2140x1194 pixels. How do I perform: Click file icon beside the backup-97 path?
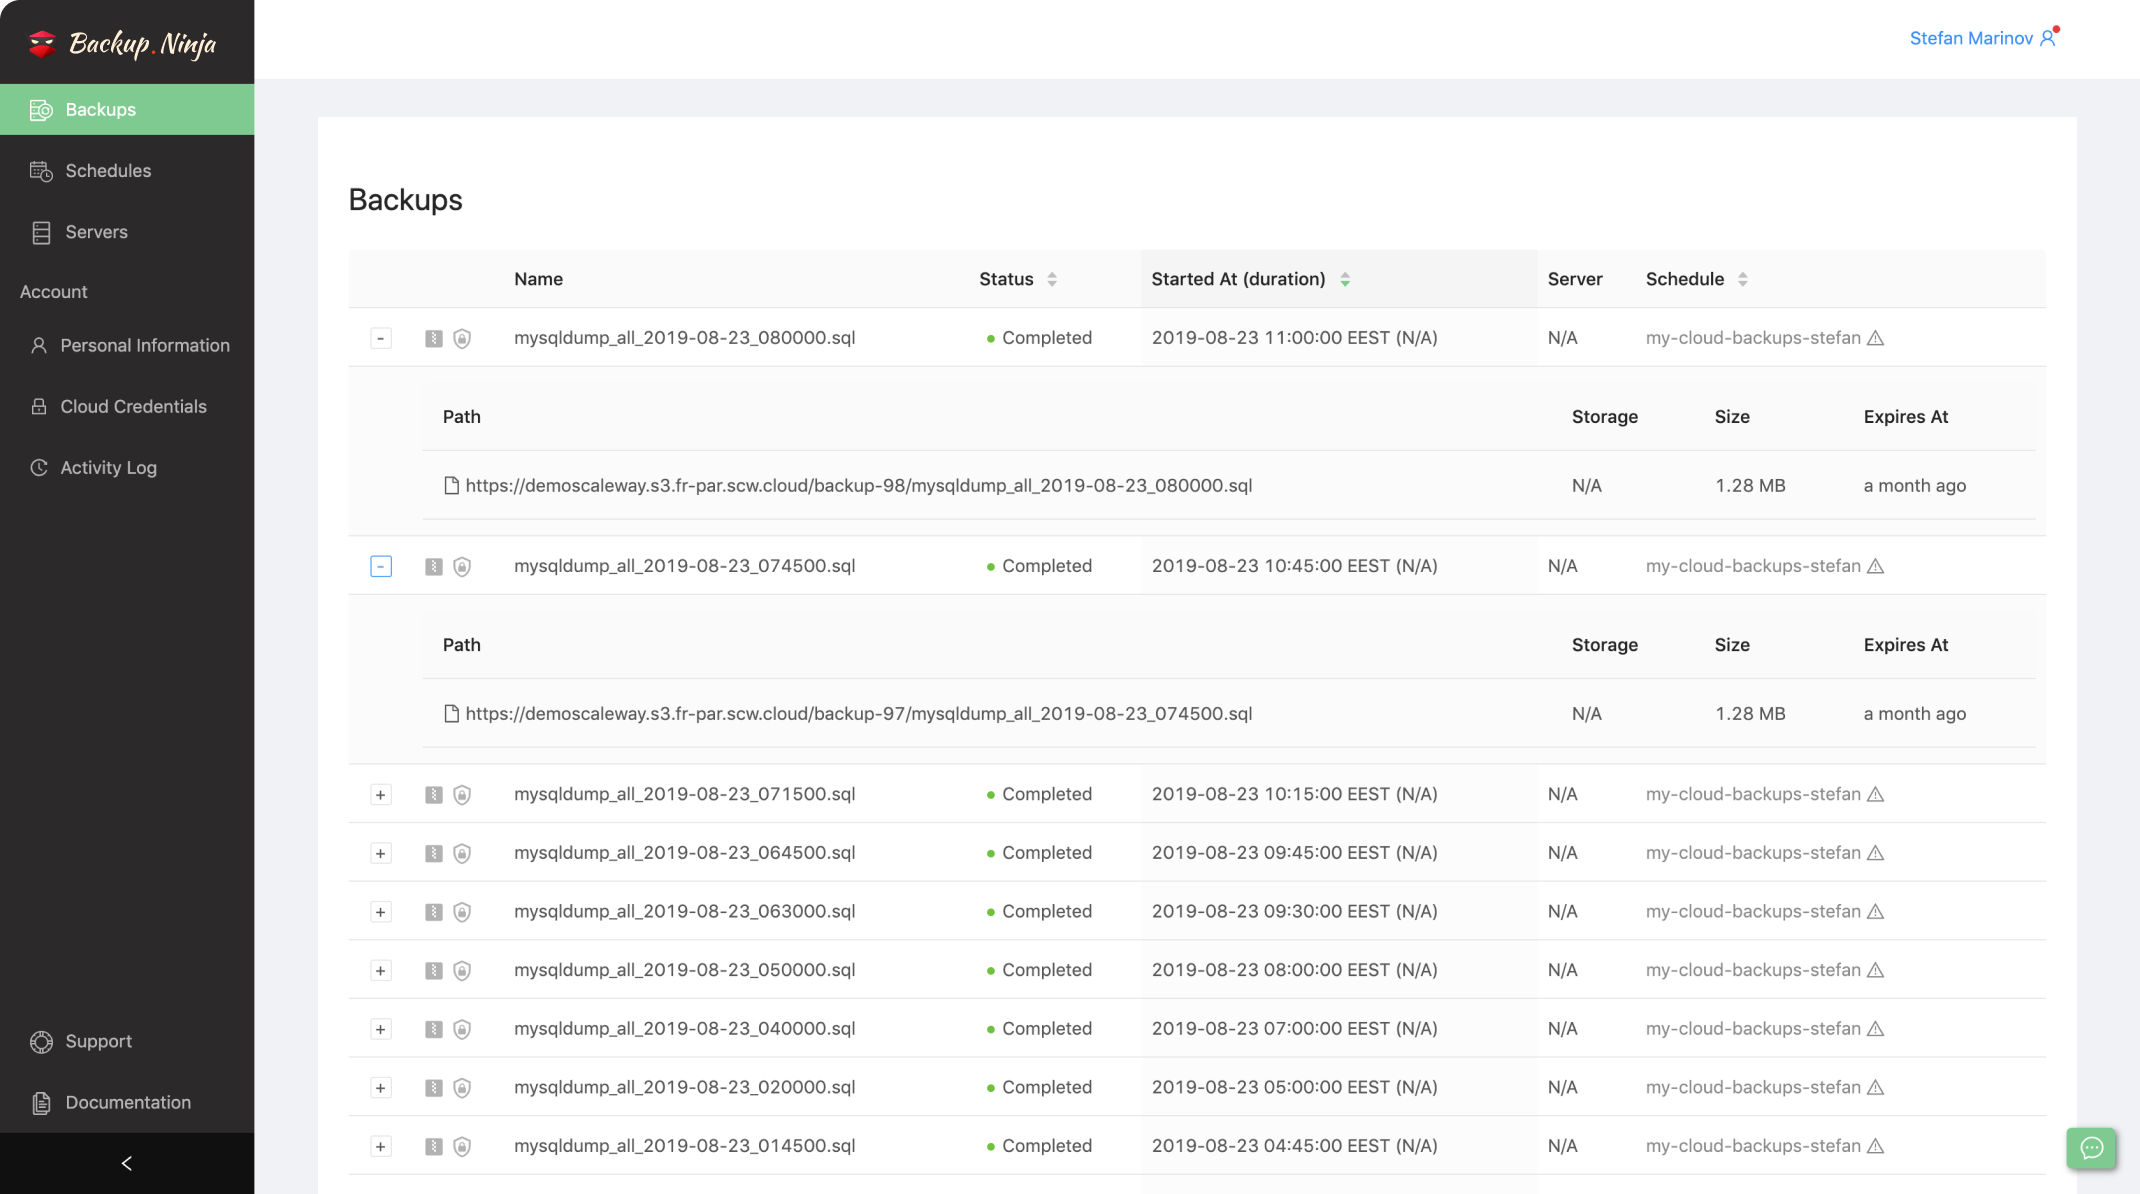click(x=451, y=713)
